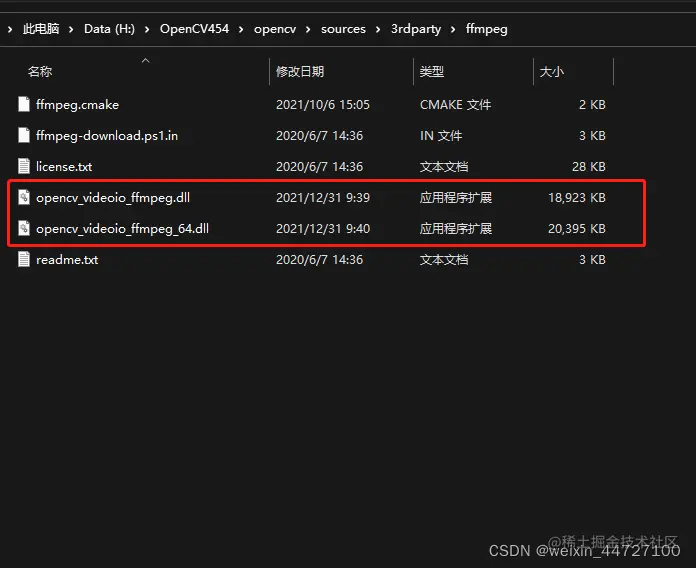Screen dimensions: 696x568
Task: Click size 20,395 KB
Action: [x=577, y=229]
